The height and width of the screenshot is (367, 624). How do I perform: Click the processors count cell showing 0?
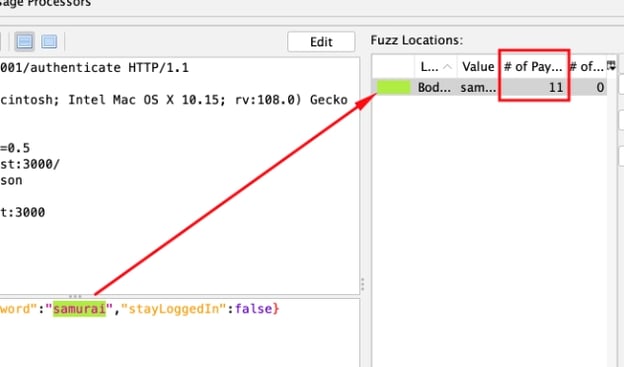pos(587,87)
